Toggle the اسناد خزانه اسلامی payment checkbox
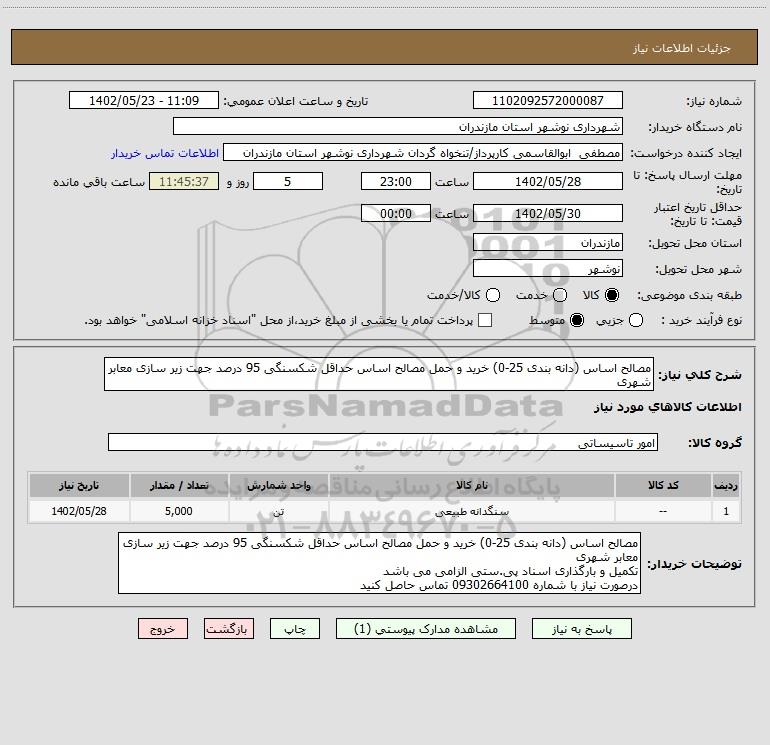This screenshot has width=770, height=745. [485, 320]
